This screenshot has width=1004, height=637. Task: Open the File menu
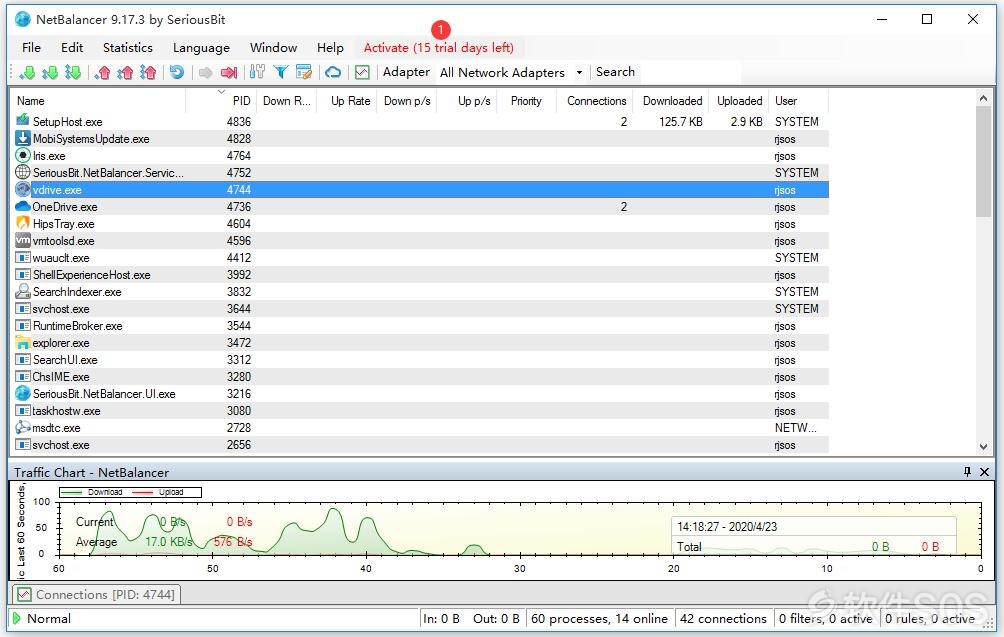point(31,47)
